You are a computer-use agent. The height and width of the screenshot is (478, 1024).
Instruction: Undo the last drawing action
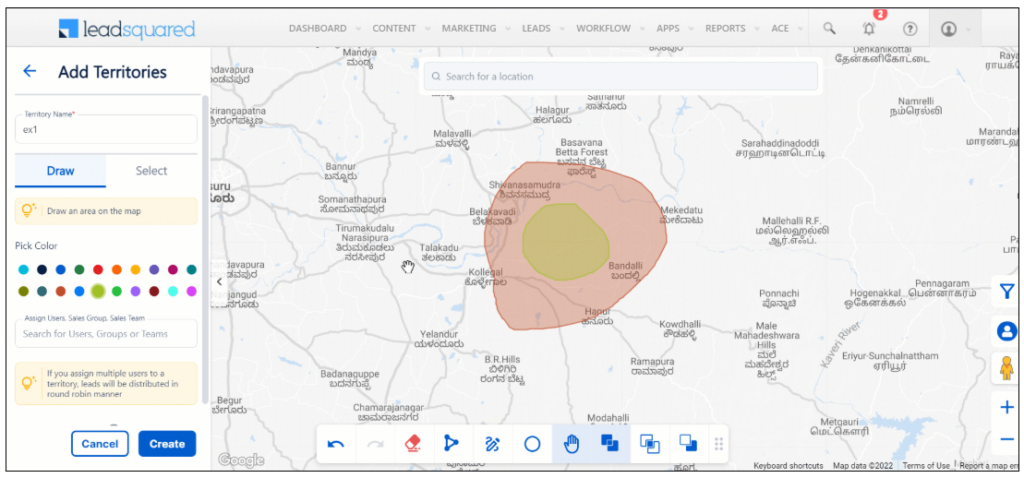(x=337, y=444)
